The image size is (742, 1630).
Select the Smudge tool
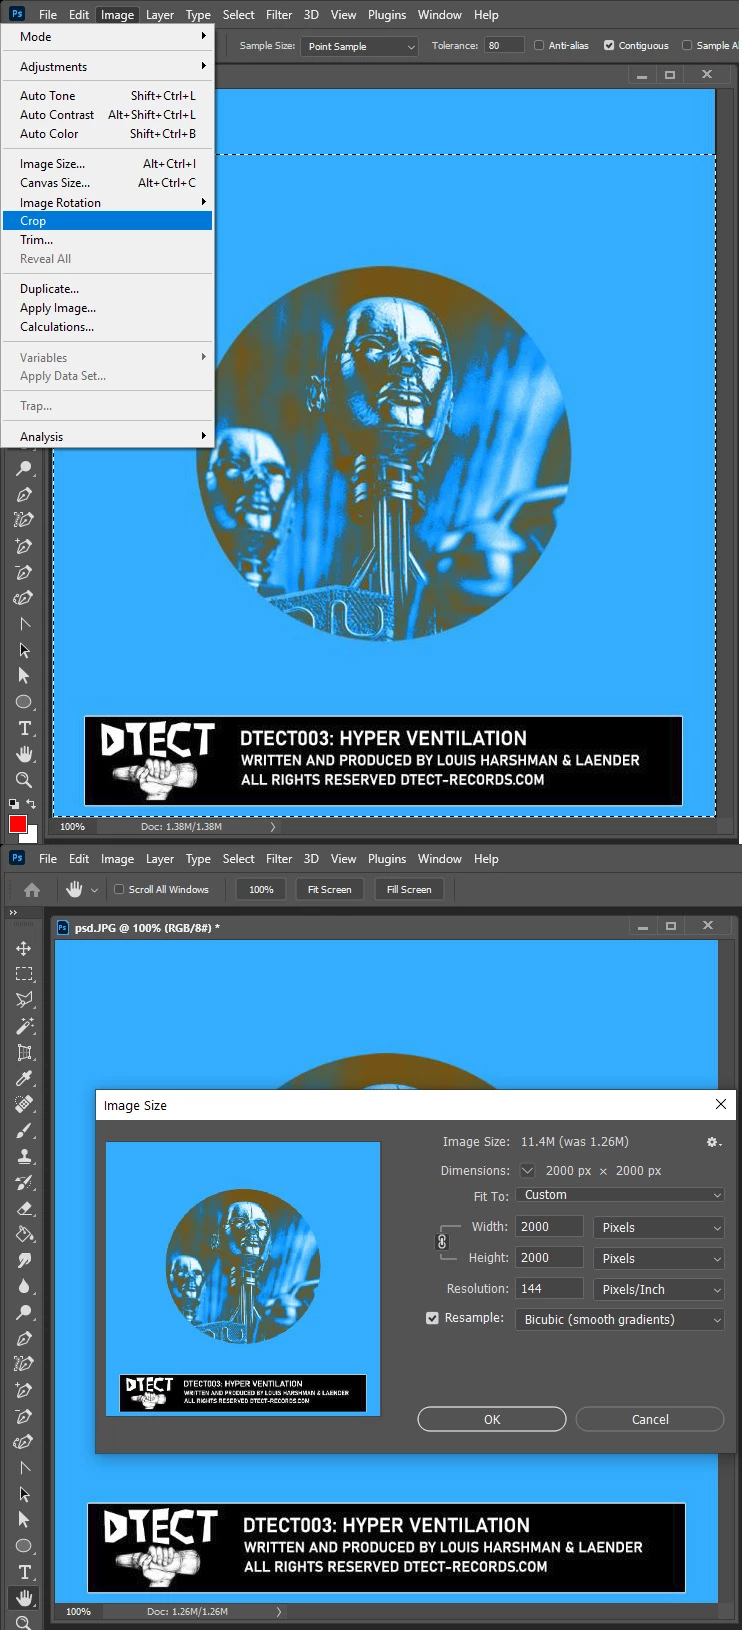tap(24, 1260)
